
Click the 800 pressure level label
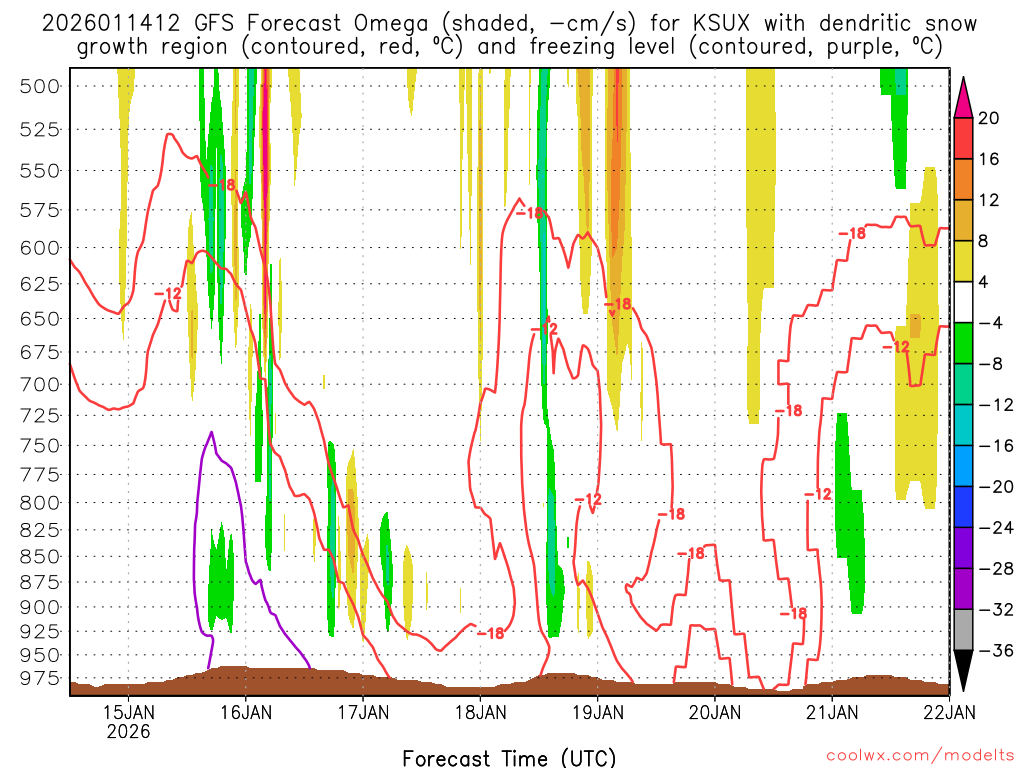point(40,503)
